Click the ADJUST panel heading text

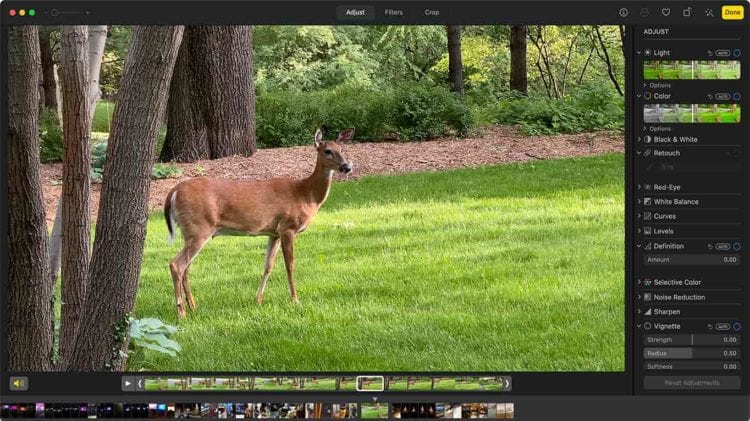point(656,32)
